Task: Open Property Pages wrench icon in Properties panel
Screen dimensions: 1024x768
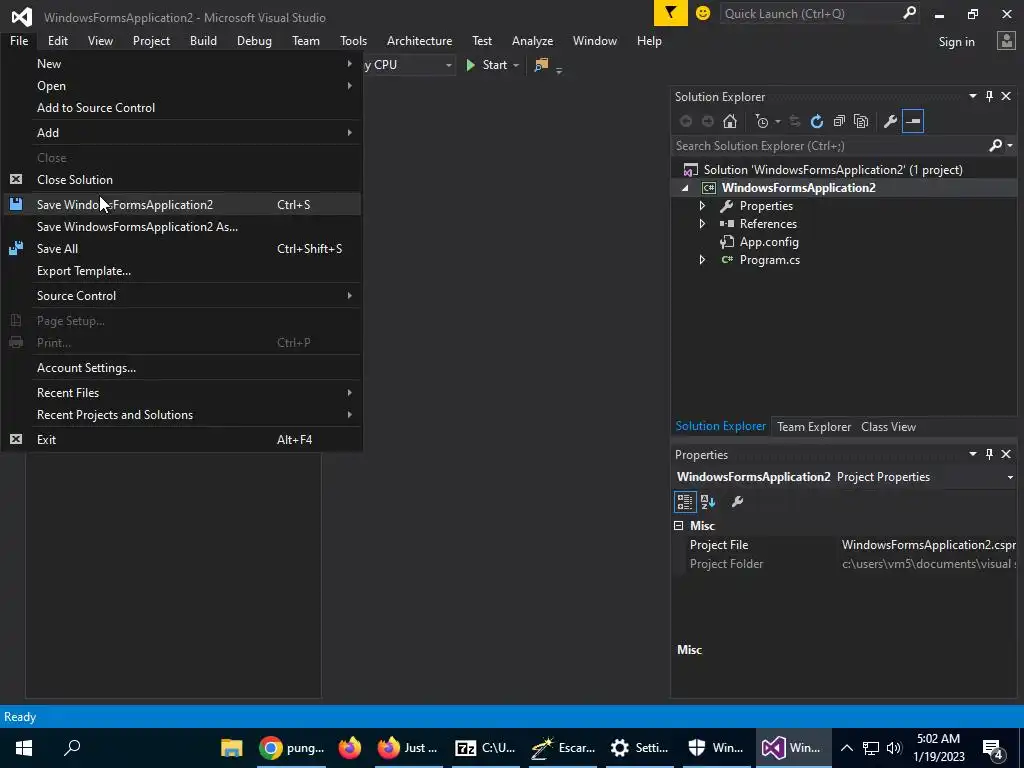Action: click(737, 502)
